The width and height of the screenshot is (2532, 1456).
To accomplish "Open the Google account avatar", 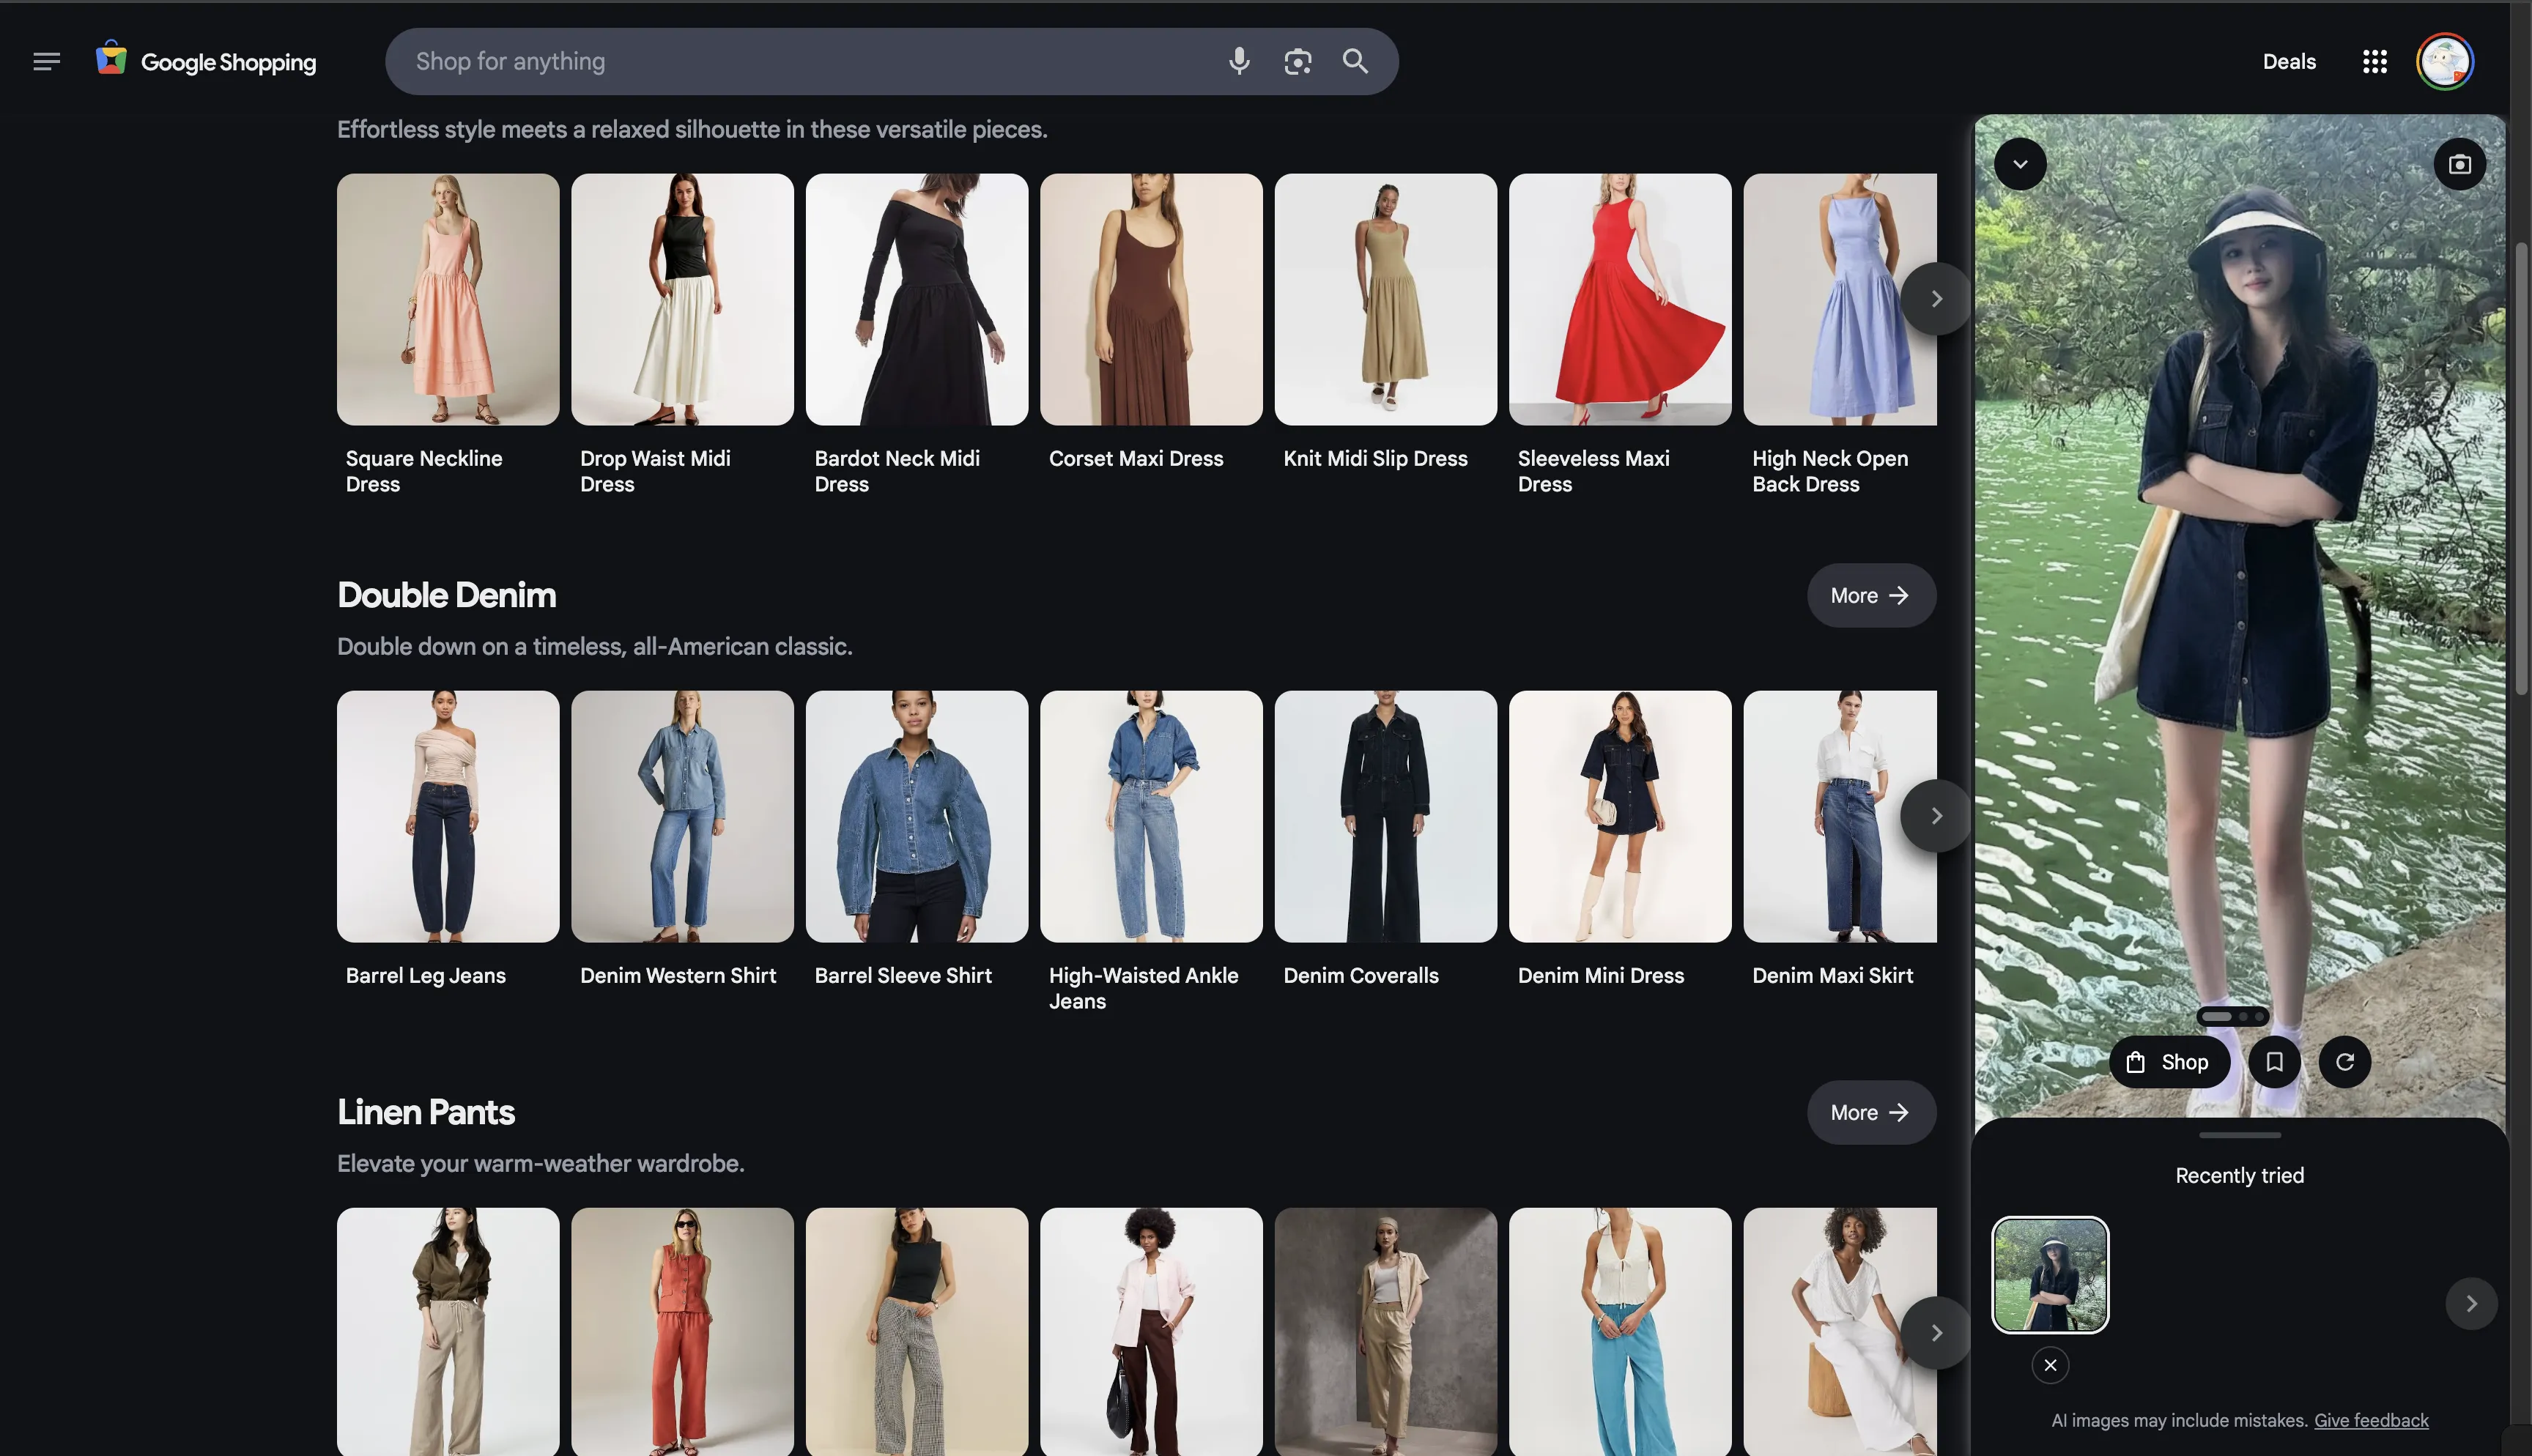I will (x=2445, y=62).
